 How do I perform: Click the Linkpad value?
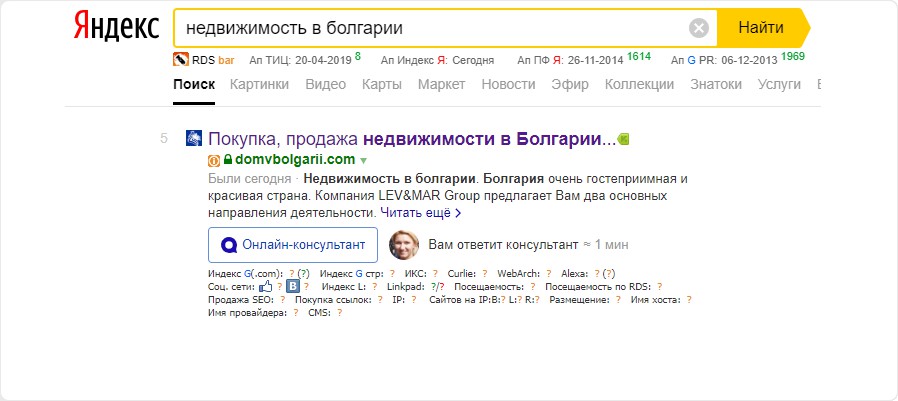[x=439, y=286]
